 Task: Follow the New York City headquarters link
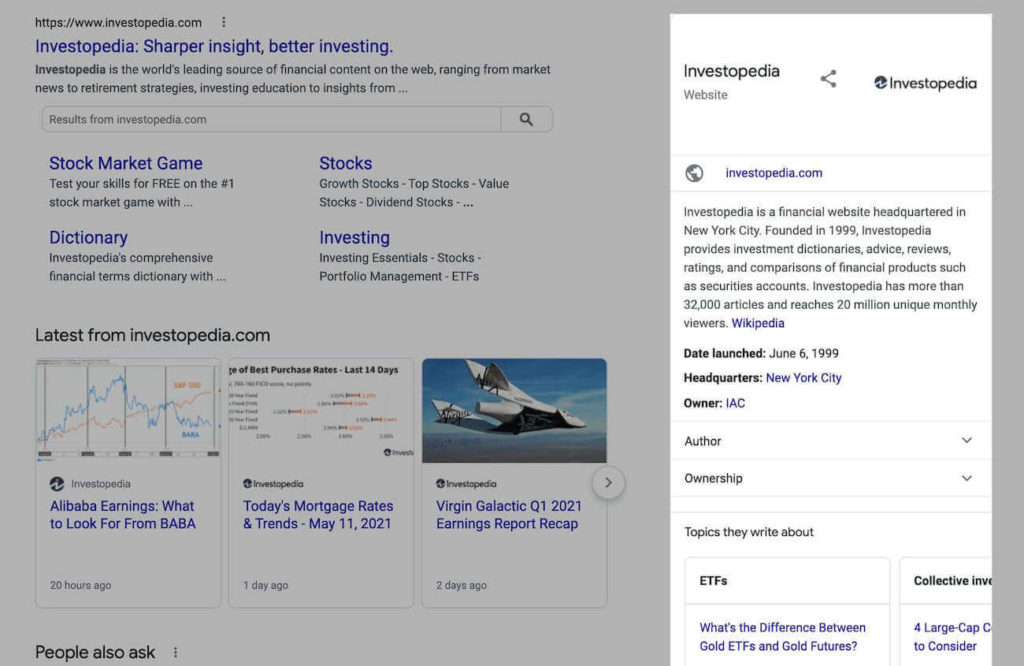(803, 378)
